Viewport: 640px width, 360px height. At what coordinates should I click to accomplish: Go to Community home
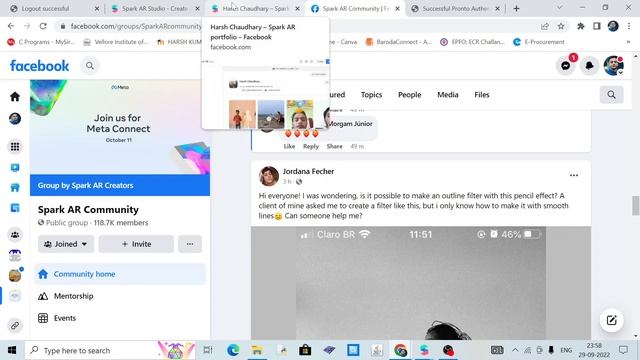tap(120, 274)
